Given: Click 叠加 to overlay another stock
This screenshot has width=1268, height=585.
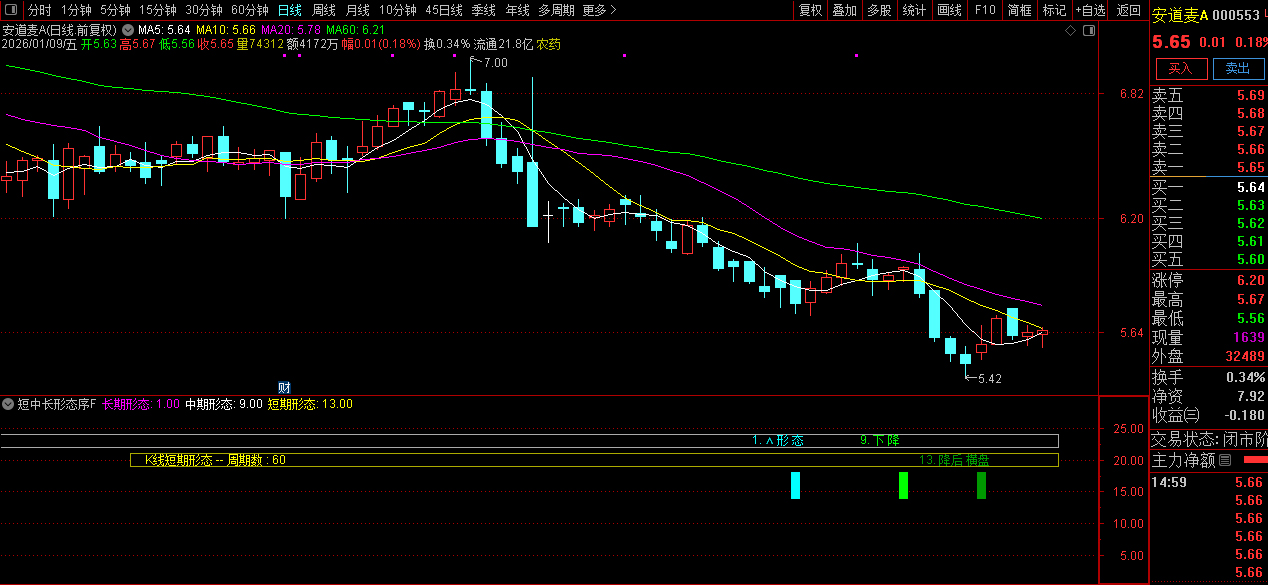Looking at the screenshot, I should pos(845,10).
